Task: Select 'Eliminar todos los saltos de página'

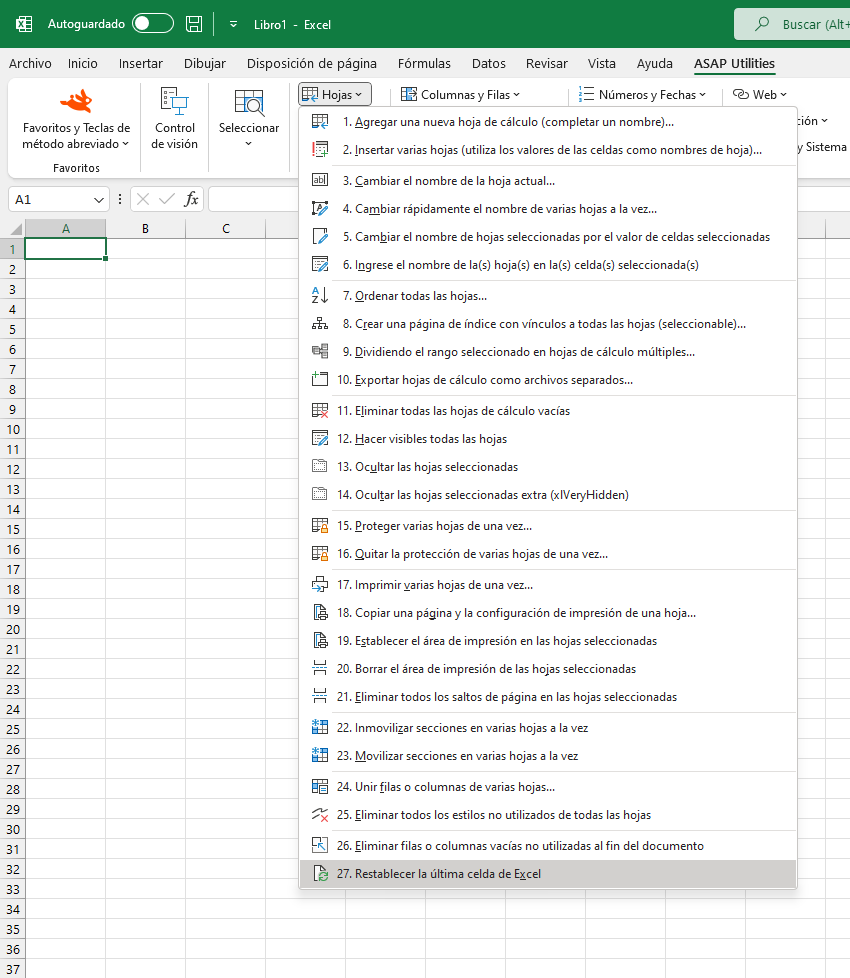Action: tap(548, 697)
